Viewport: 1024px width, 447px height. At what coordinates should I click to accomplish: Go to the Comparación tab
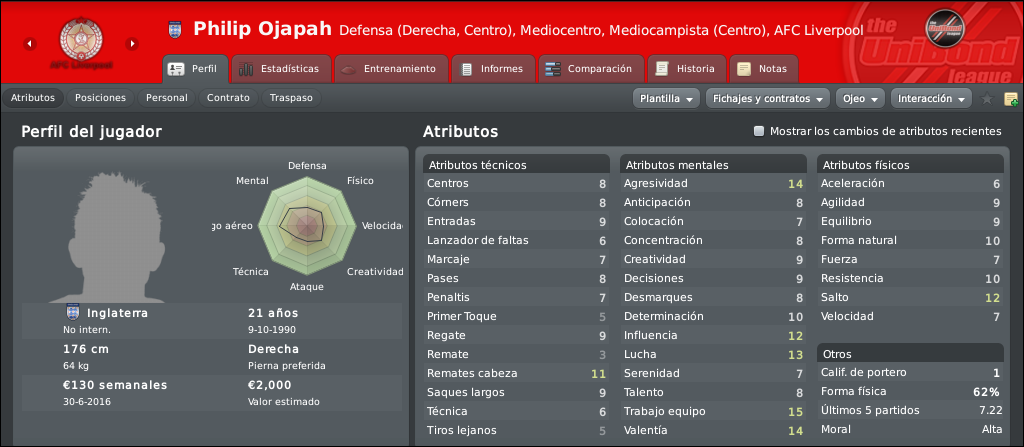click(590, 69)
